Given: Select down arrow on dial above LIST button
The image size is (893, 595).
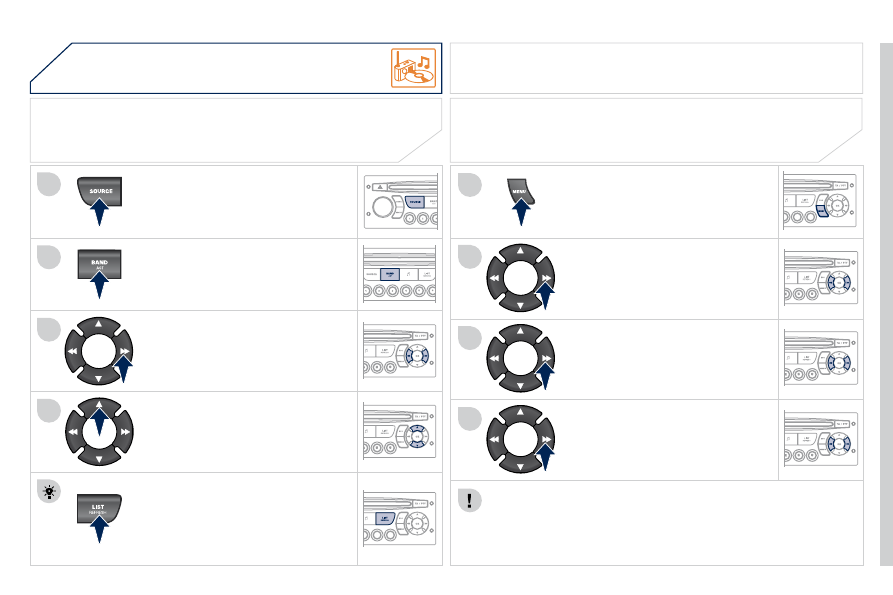Looking at the screenshot, I should (99, 458).
